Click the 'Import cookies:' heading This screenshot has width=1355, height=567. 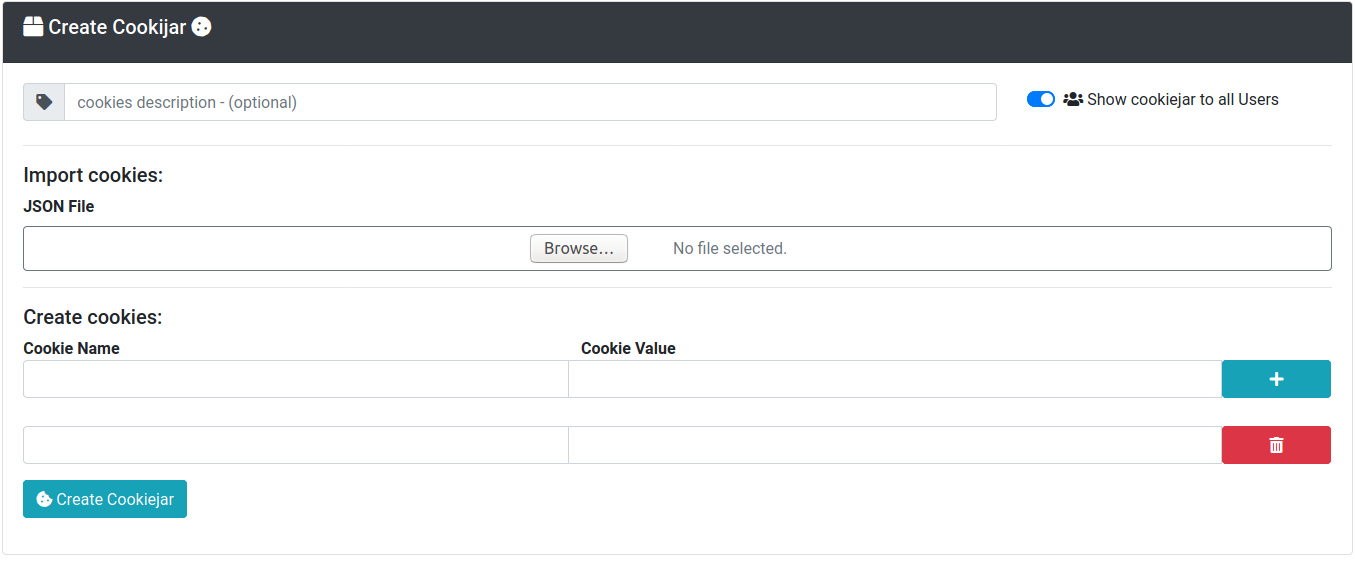pos(93,175)
